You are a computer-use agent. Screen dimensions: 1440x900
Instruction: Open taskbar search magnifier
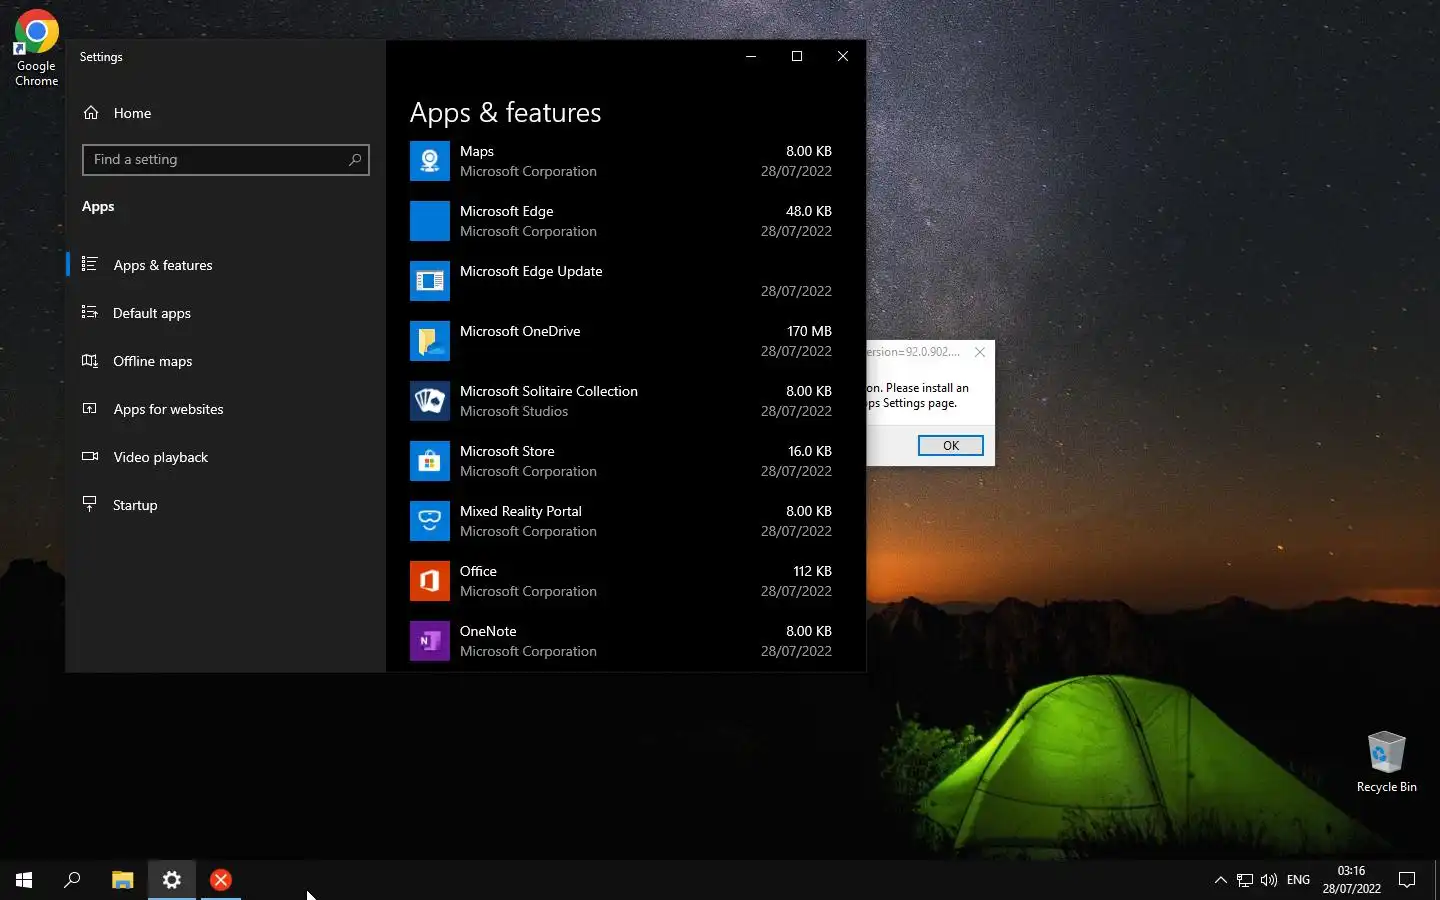click(x=72, y=880)
